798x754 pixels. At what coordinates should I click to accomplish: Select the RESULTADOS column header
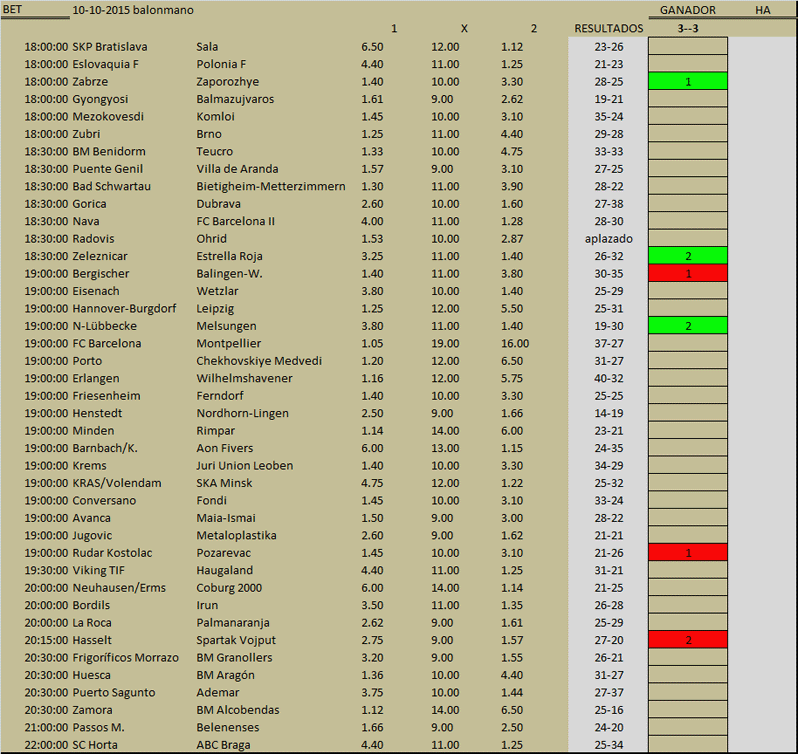pos(609,28)
